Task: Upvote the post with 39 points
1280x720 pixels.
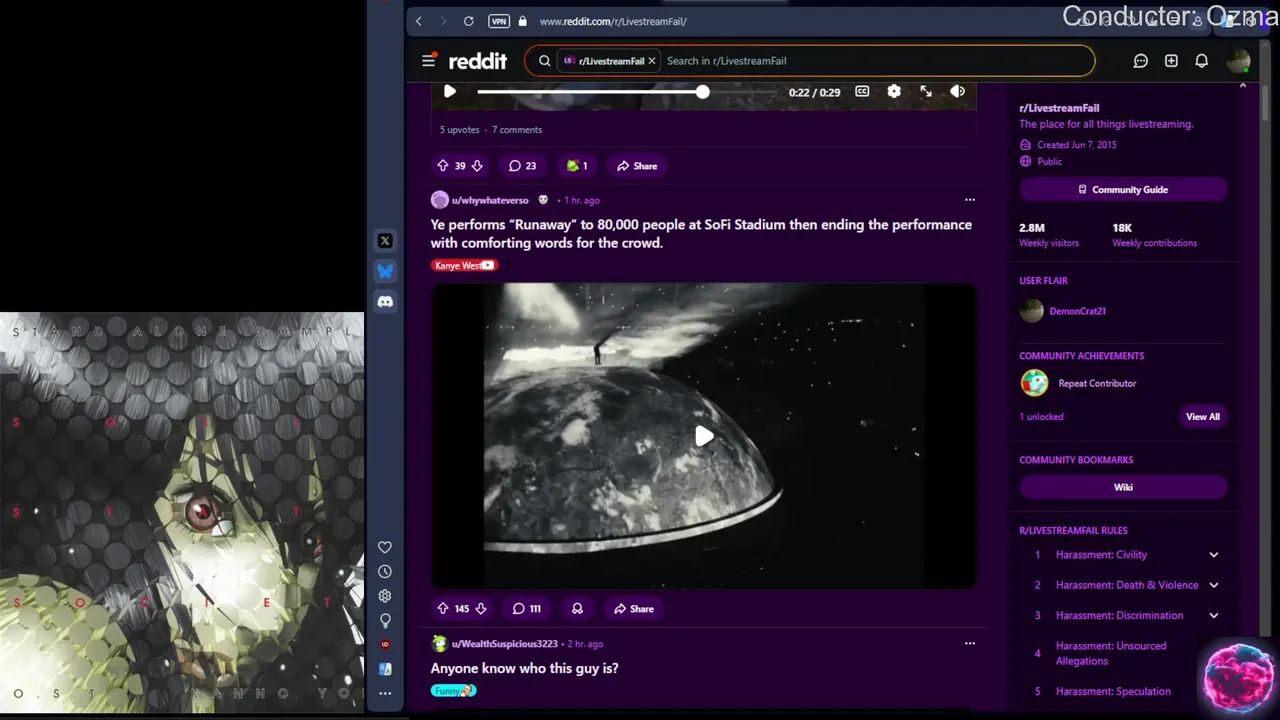Action: pos(443,166)
